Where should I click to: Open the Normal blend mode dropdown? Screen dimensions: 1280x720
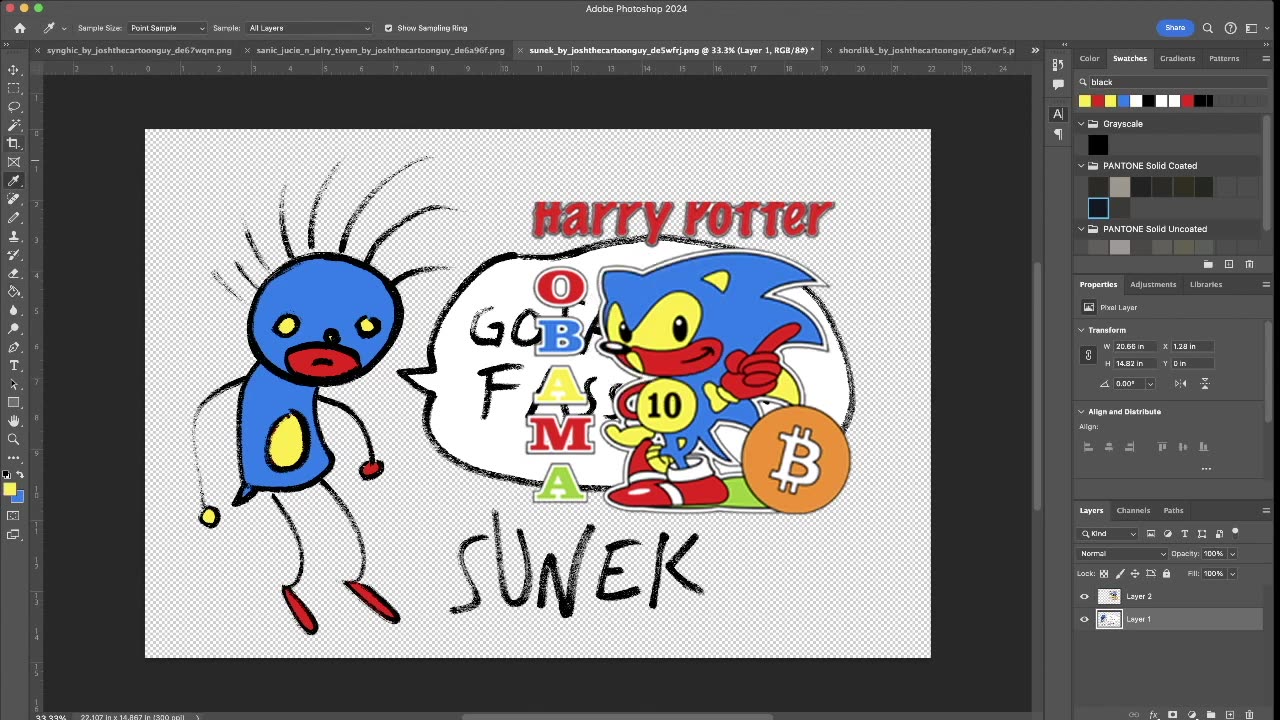click(x=1123, y=554)
